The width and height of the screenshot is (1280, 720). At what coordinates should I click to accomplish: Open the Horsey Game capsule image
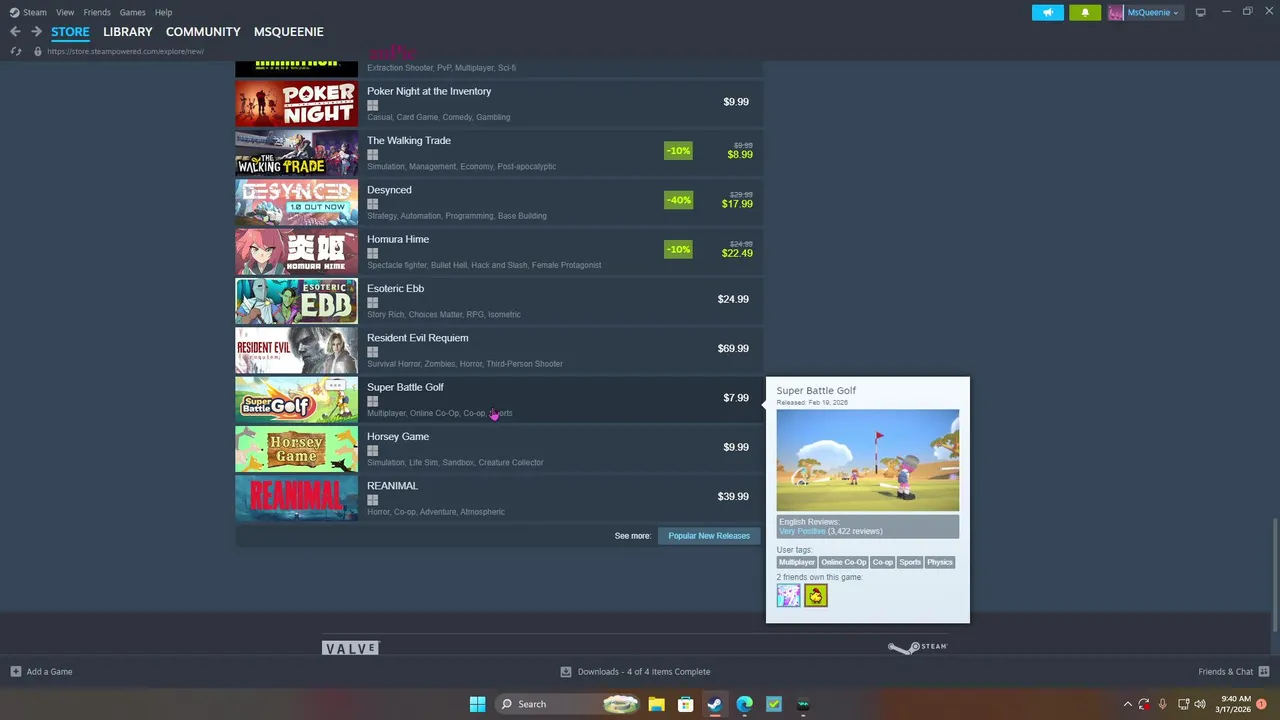click(x=296, y=448)
